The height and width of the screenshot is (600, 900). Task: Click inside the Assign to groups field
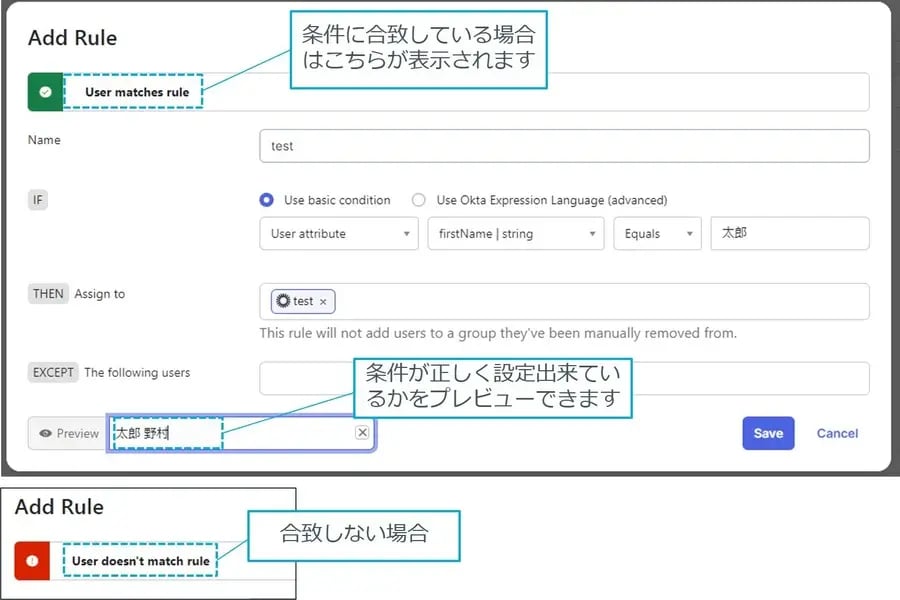(x=600, y=301)
